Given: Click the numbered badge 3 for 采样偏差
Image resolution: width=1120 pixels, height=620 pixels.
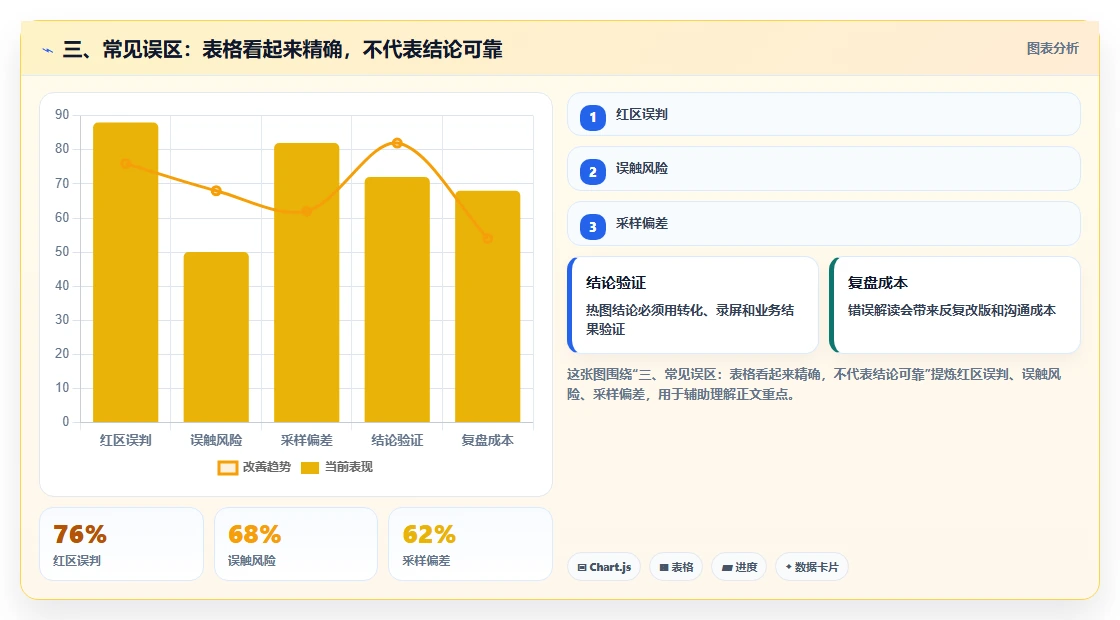Looking at the screenshot, I should coord(592,226).
